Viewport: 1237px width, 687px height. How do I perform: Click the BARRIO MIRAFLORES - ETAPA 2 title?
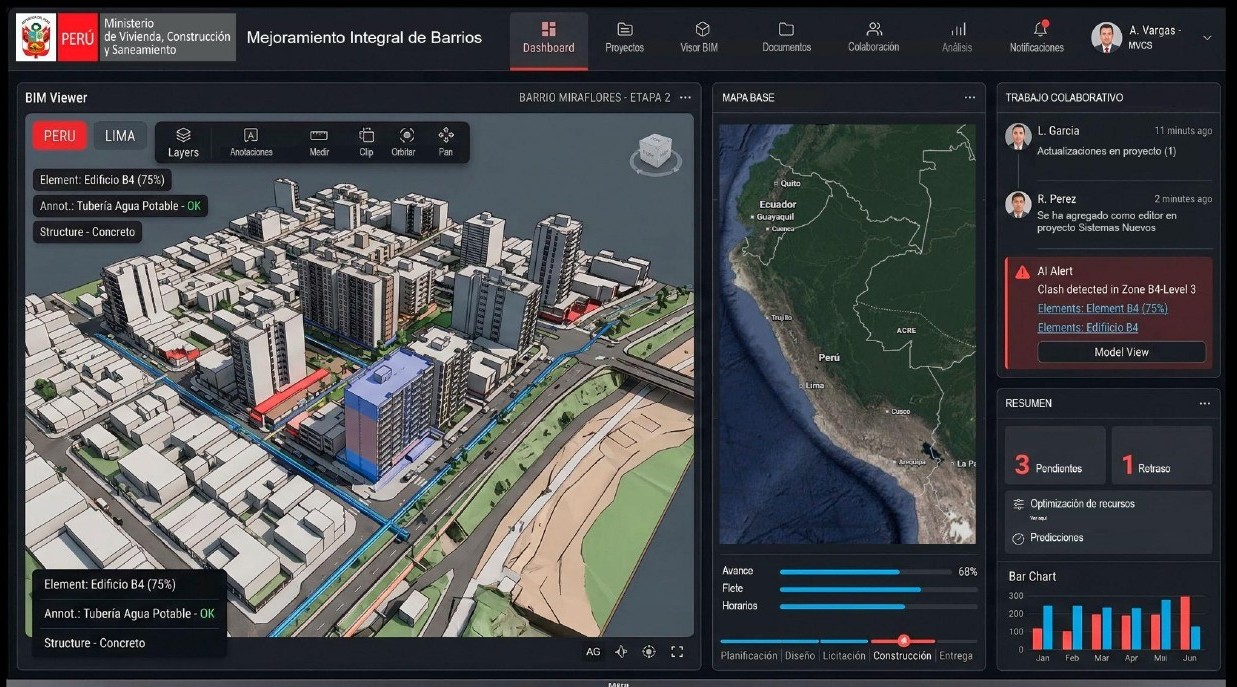pyautogui.click(x=595, y=97)
